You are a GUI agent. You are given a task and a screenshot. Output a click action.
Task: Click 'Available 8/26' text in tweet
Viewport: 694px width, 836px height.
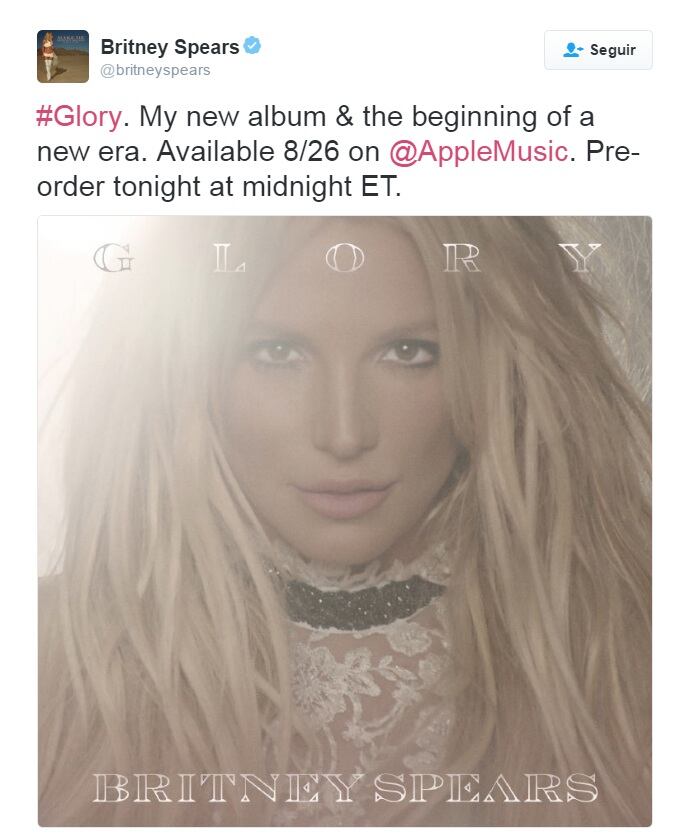coord(247,151)
